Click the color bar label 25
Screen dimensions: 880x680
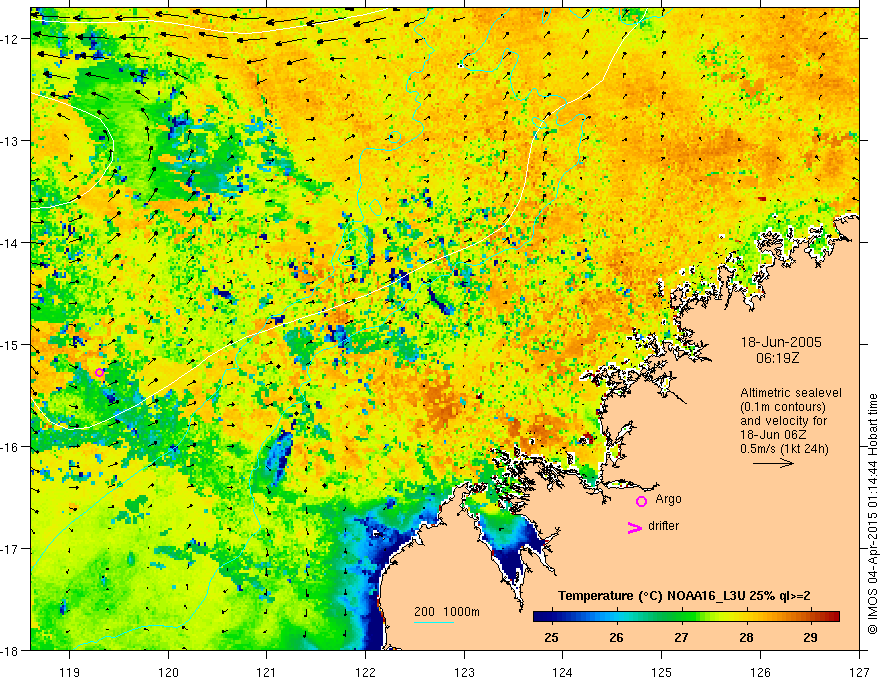click(552, 637)
